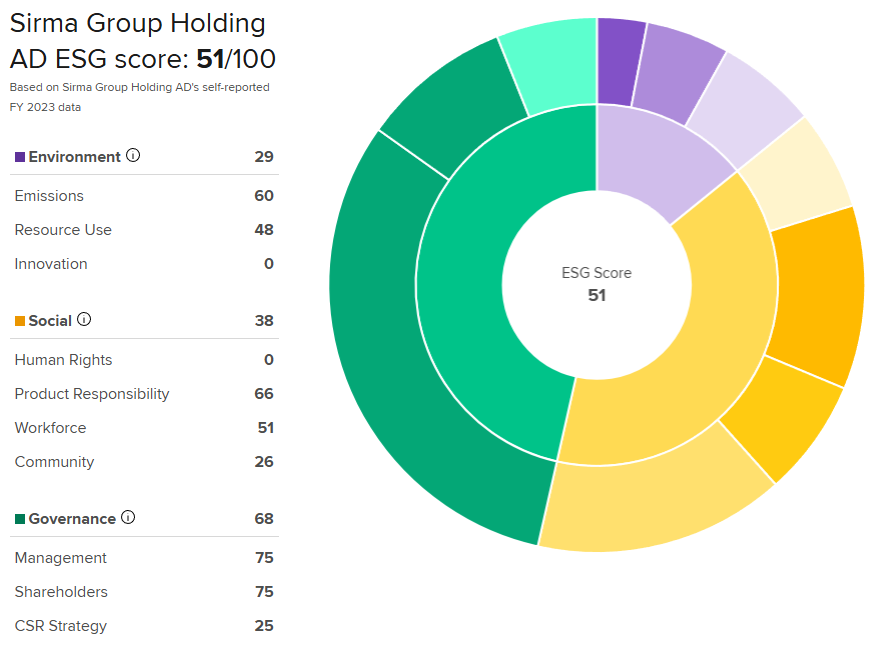This screenshot has width=888, height=666.
Task: Click Product Responsibility row label
Action: pos(92,394)
